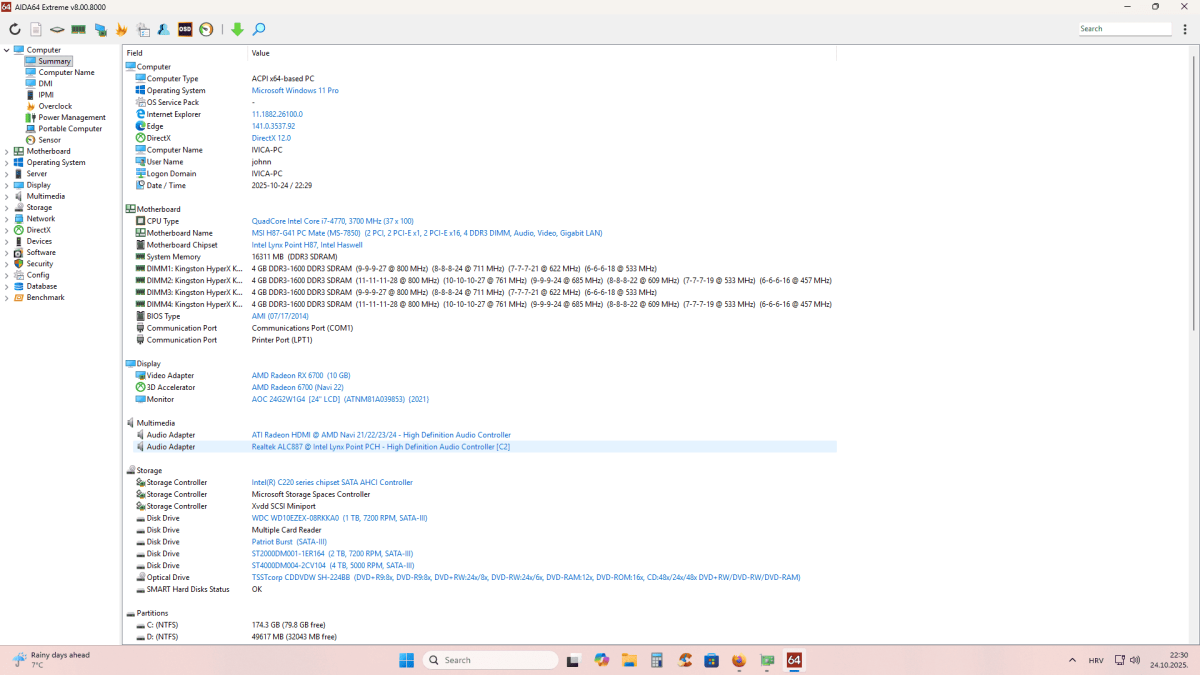1200x675 pixels.
Task: Click the magnifier search toolbar icon
Action: click(x=259, y=29)
